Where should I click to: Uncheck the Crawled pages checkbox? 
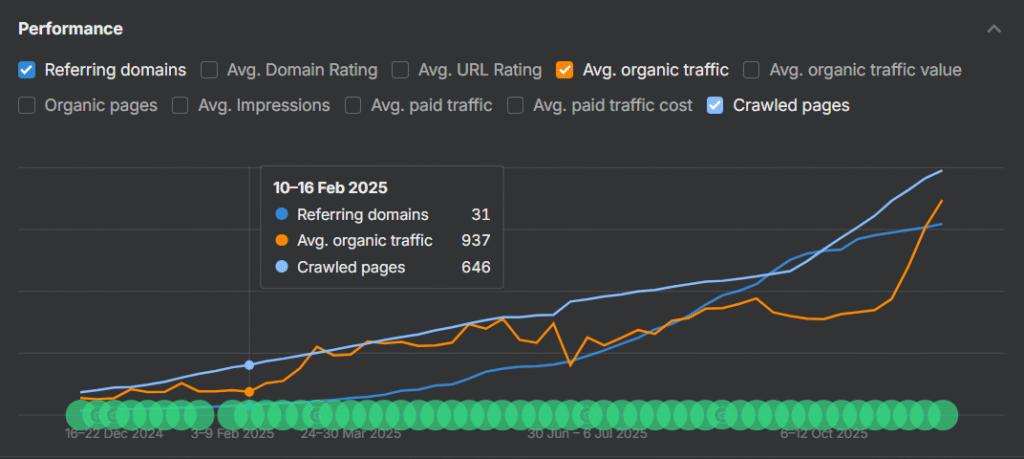coord(716,105)
